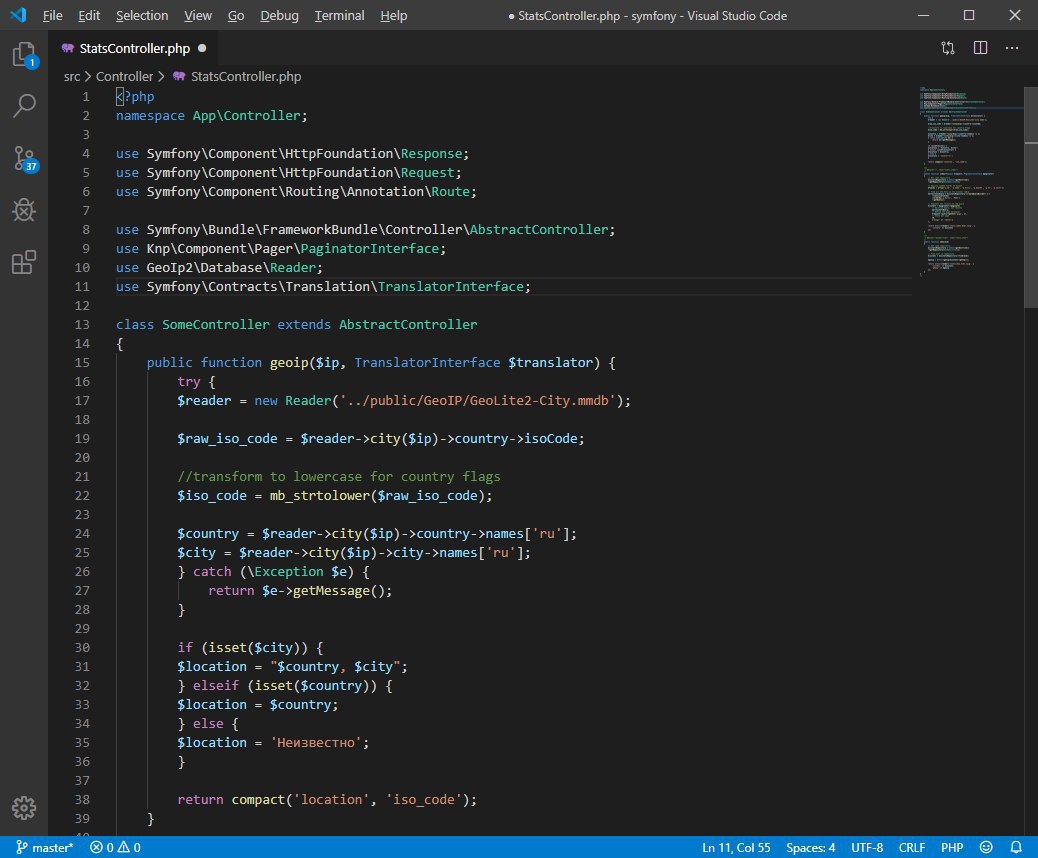
Task: Open the Extensions view in activity bar
Action: (24, 262)
